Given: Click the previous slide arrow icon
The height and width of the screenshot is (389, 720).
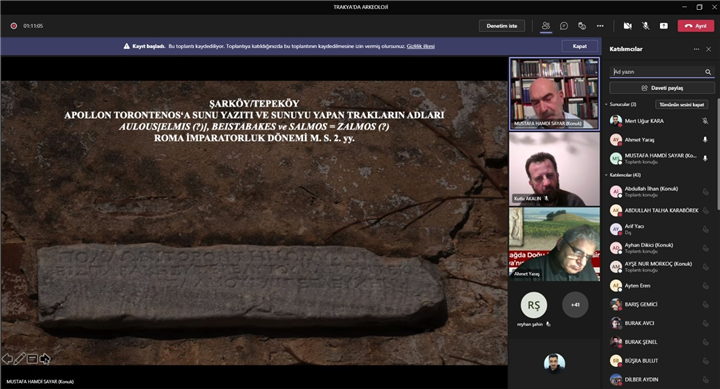Looking at the screenshot, I should 7,359.
